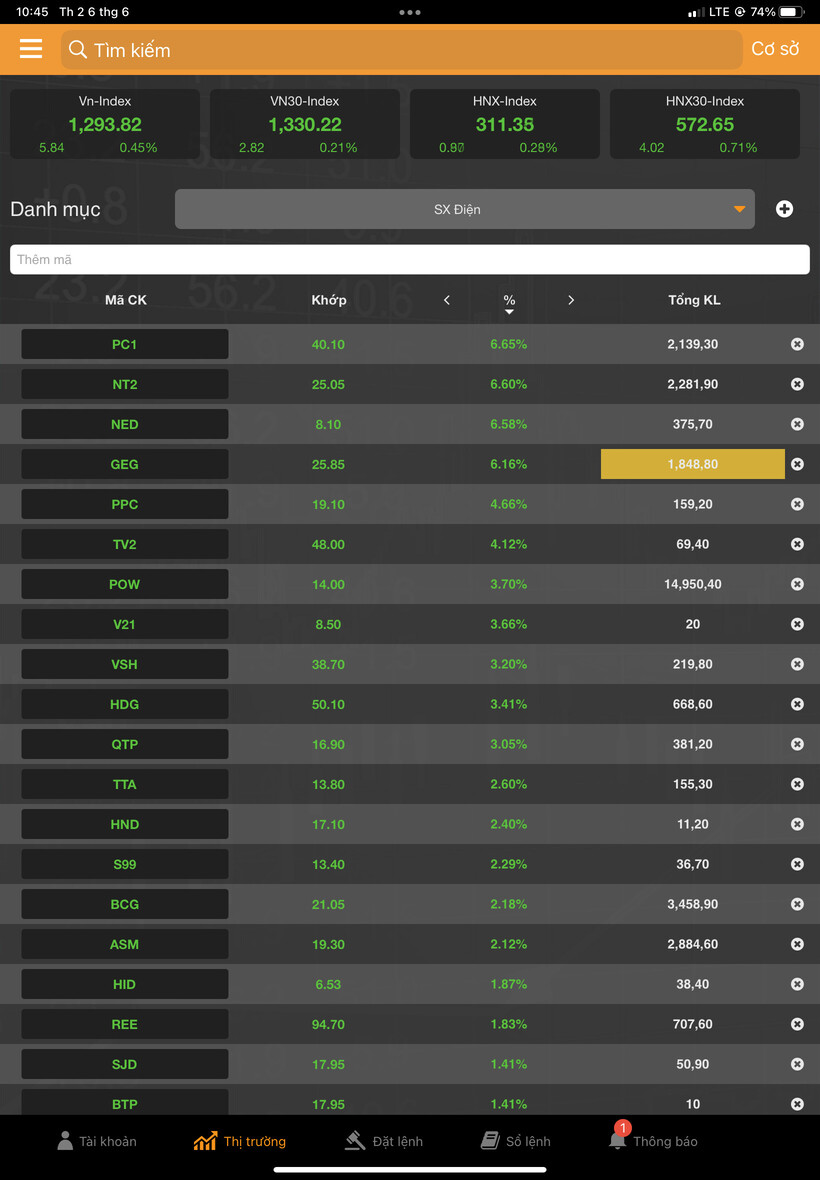The image size is (820, 1180).
Task: Open the hamburger menu icon
Action: tap(31, 49)
